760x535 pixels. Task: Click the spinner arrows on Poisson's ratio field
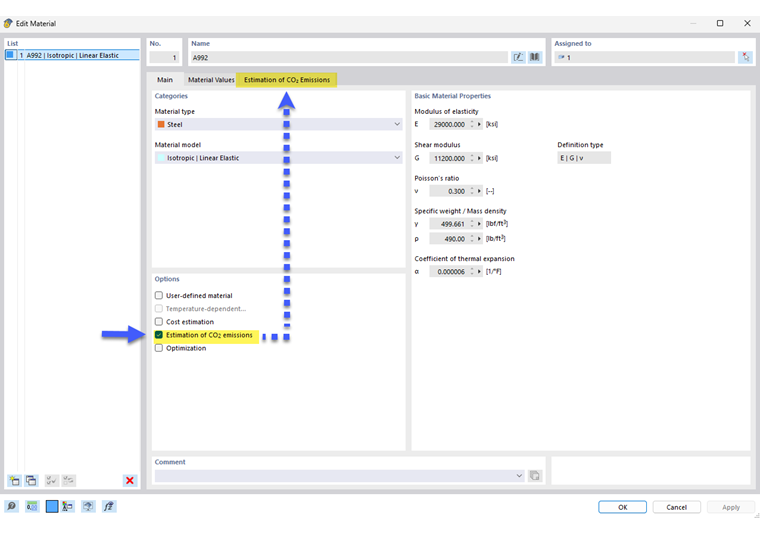tap(472, 191)
